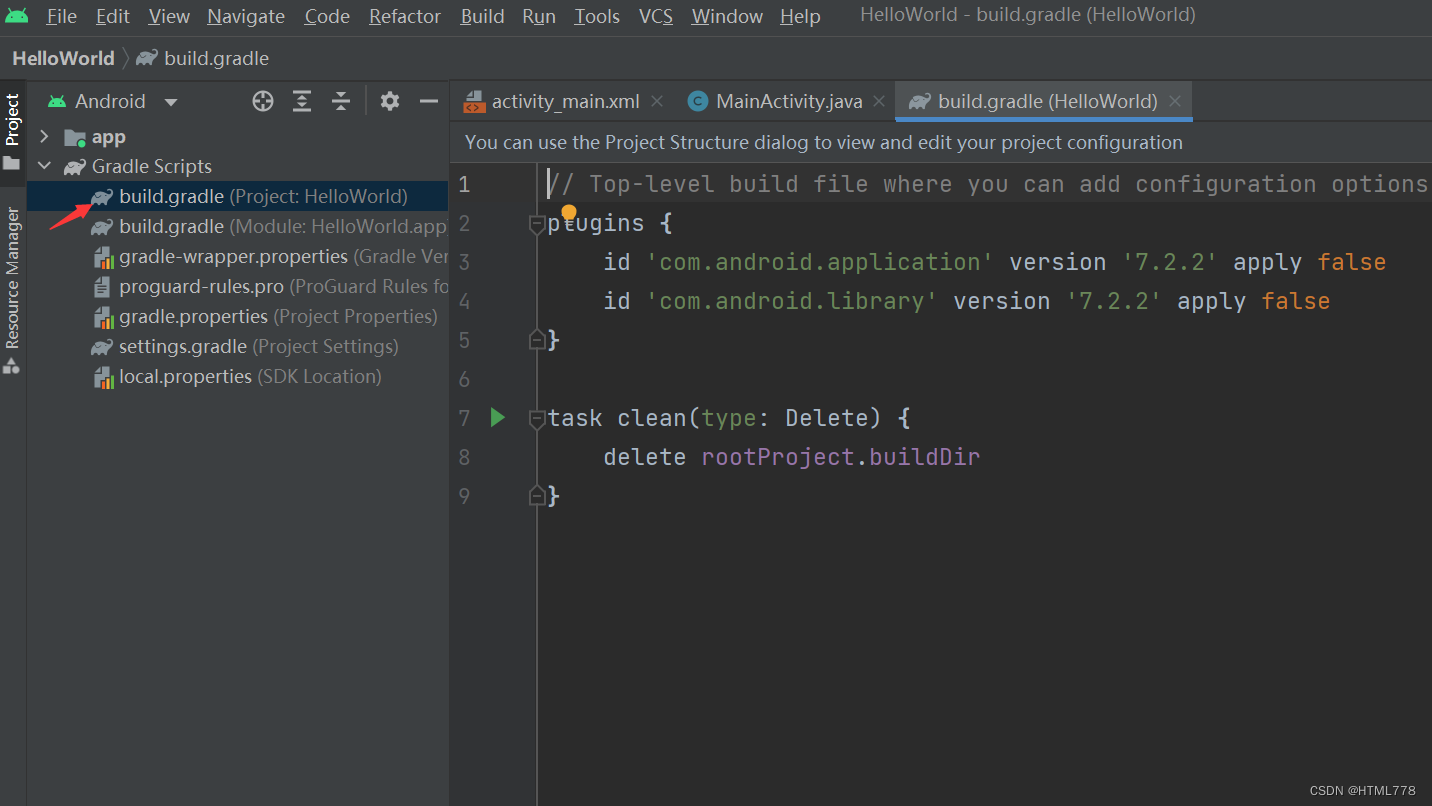Open the Edit menu

pyautogui.click(x=113, y=16)
